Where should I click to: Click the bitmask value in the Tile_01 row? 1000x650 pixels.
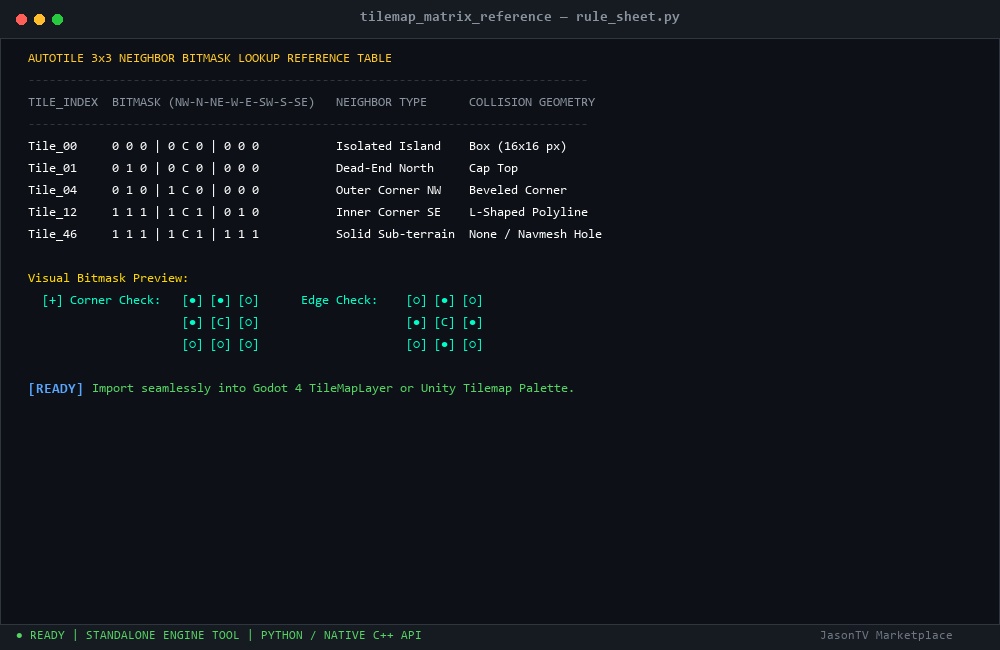pos(186,168)
